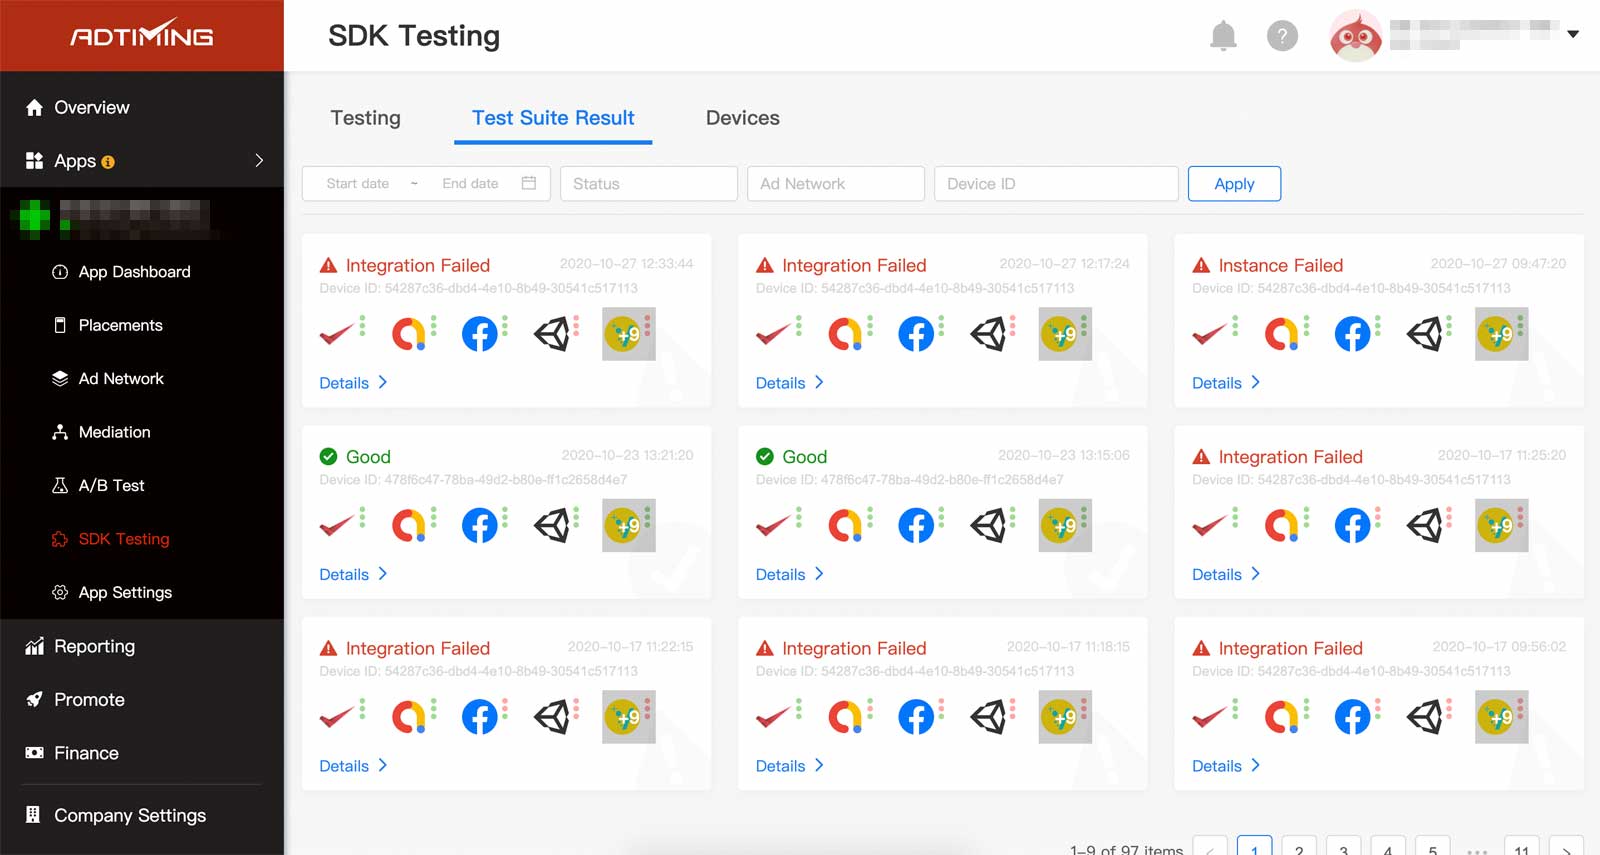Click Facebook icon in 12:17:24 card
1600x855 pixels.
tap(916, 334)
